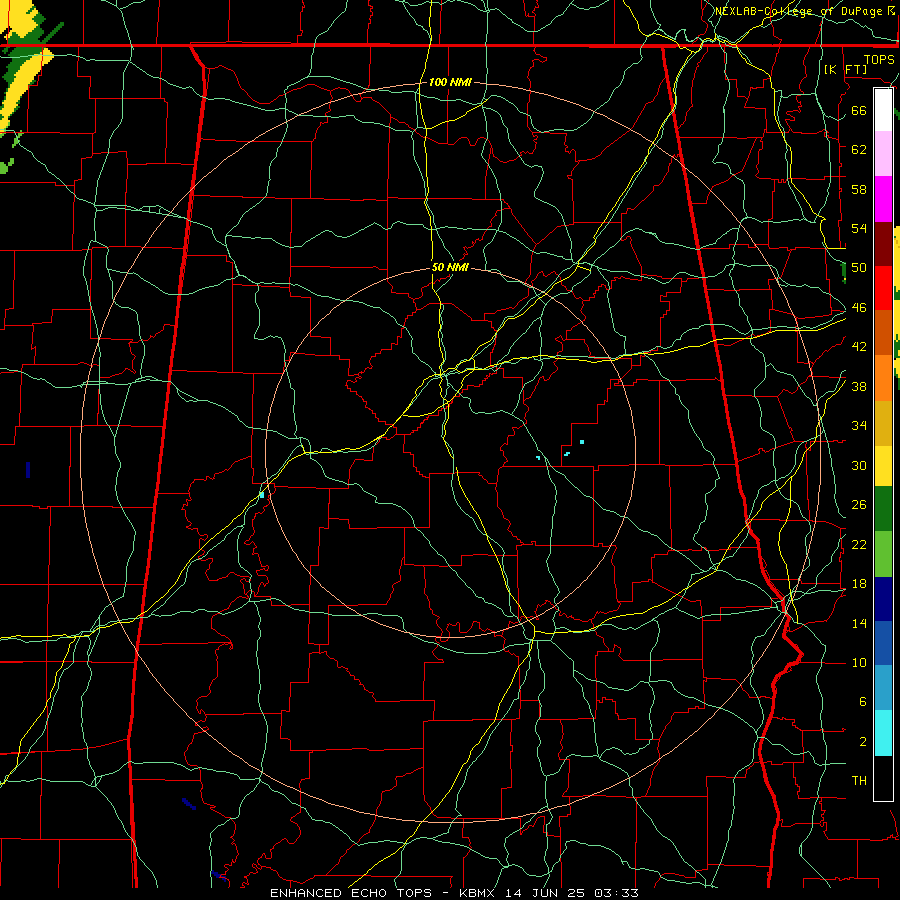Click the 30 legend value
Viewport: 900px width, 900px height.
point(859,465)
